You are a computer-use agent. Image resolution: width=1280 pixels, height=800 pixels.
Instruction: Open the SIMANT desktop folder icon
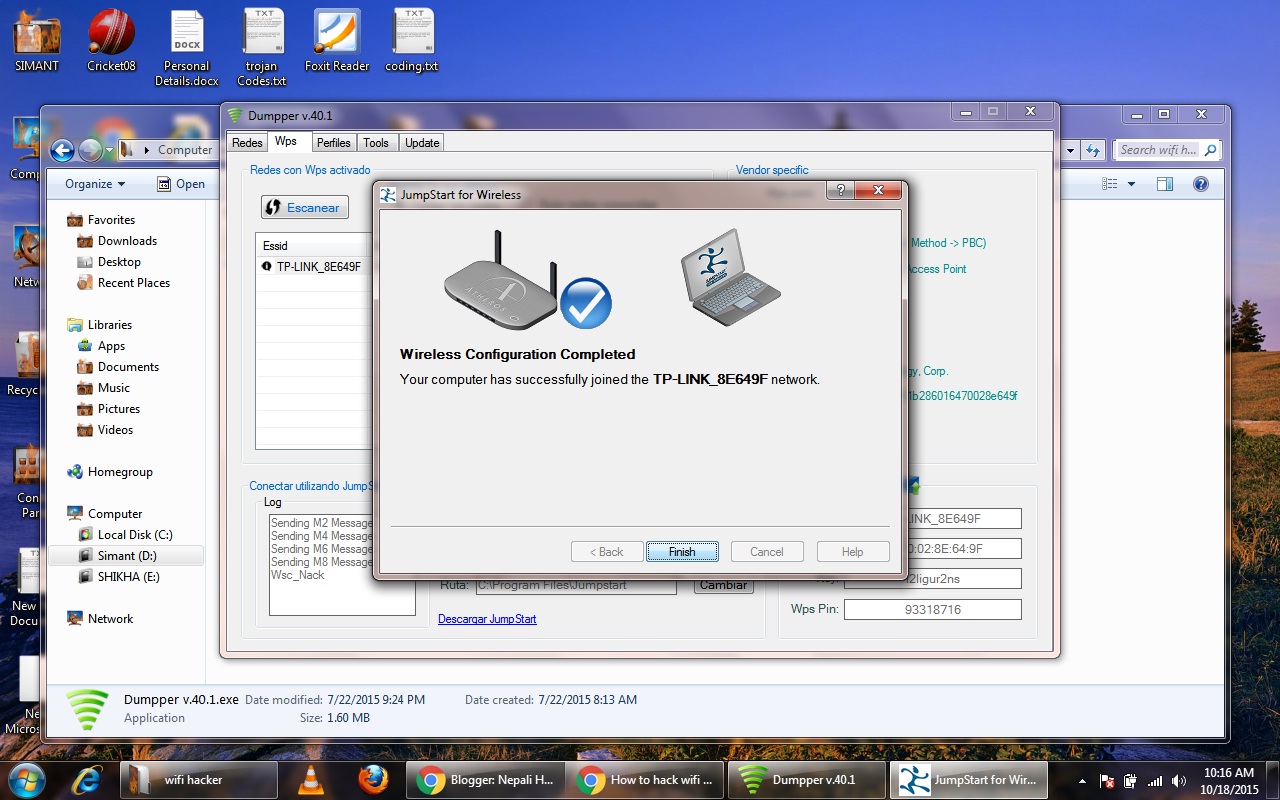coord(37,41)
